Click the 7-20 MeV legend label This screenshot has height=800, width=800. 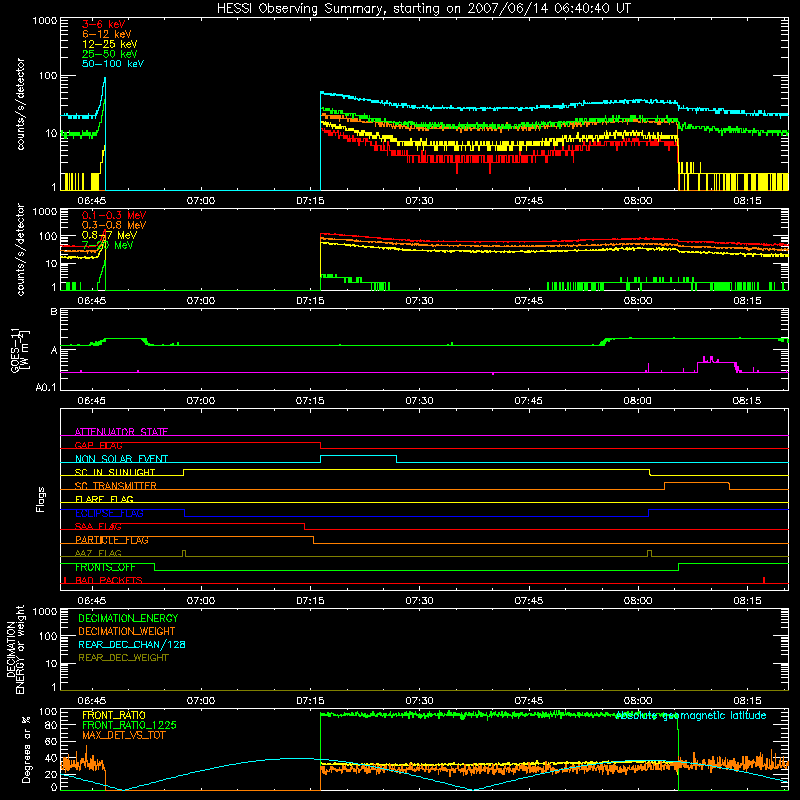coord(108,245)
